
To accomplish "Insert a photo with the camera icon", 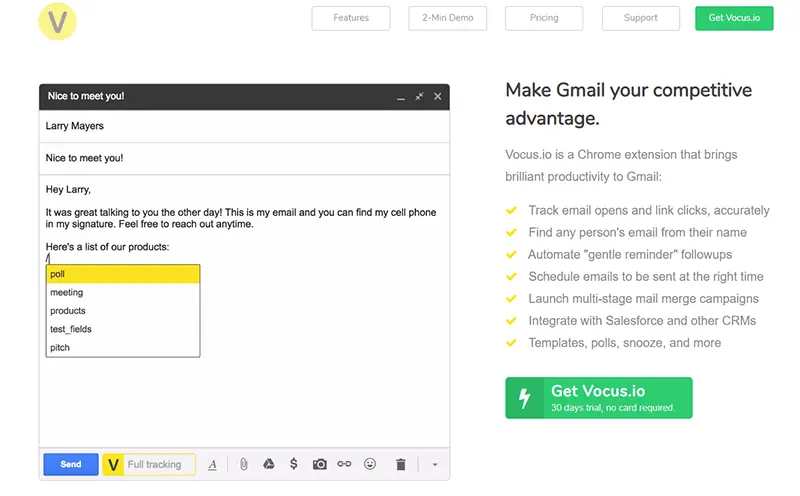I will click(x=319, y=464).
